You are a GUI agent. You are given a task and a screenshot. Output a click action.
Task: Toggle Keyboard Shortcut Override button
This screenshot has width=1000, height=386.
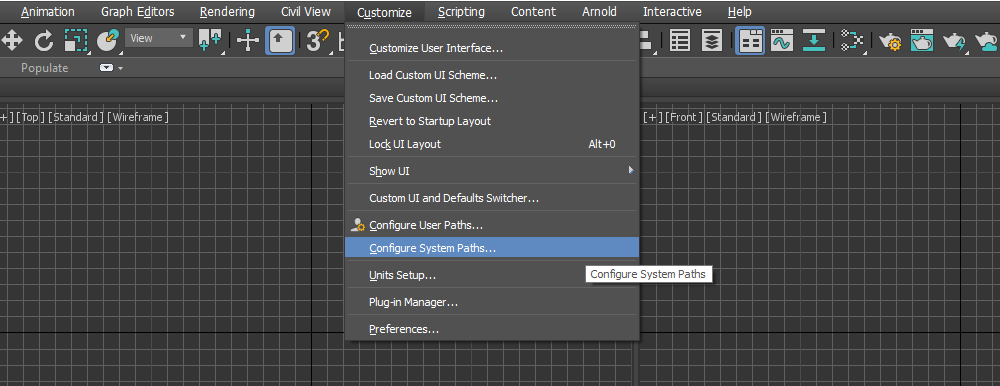280,41
